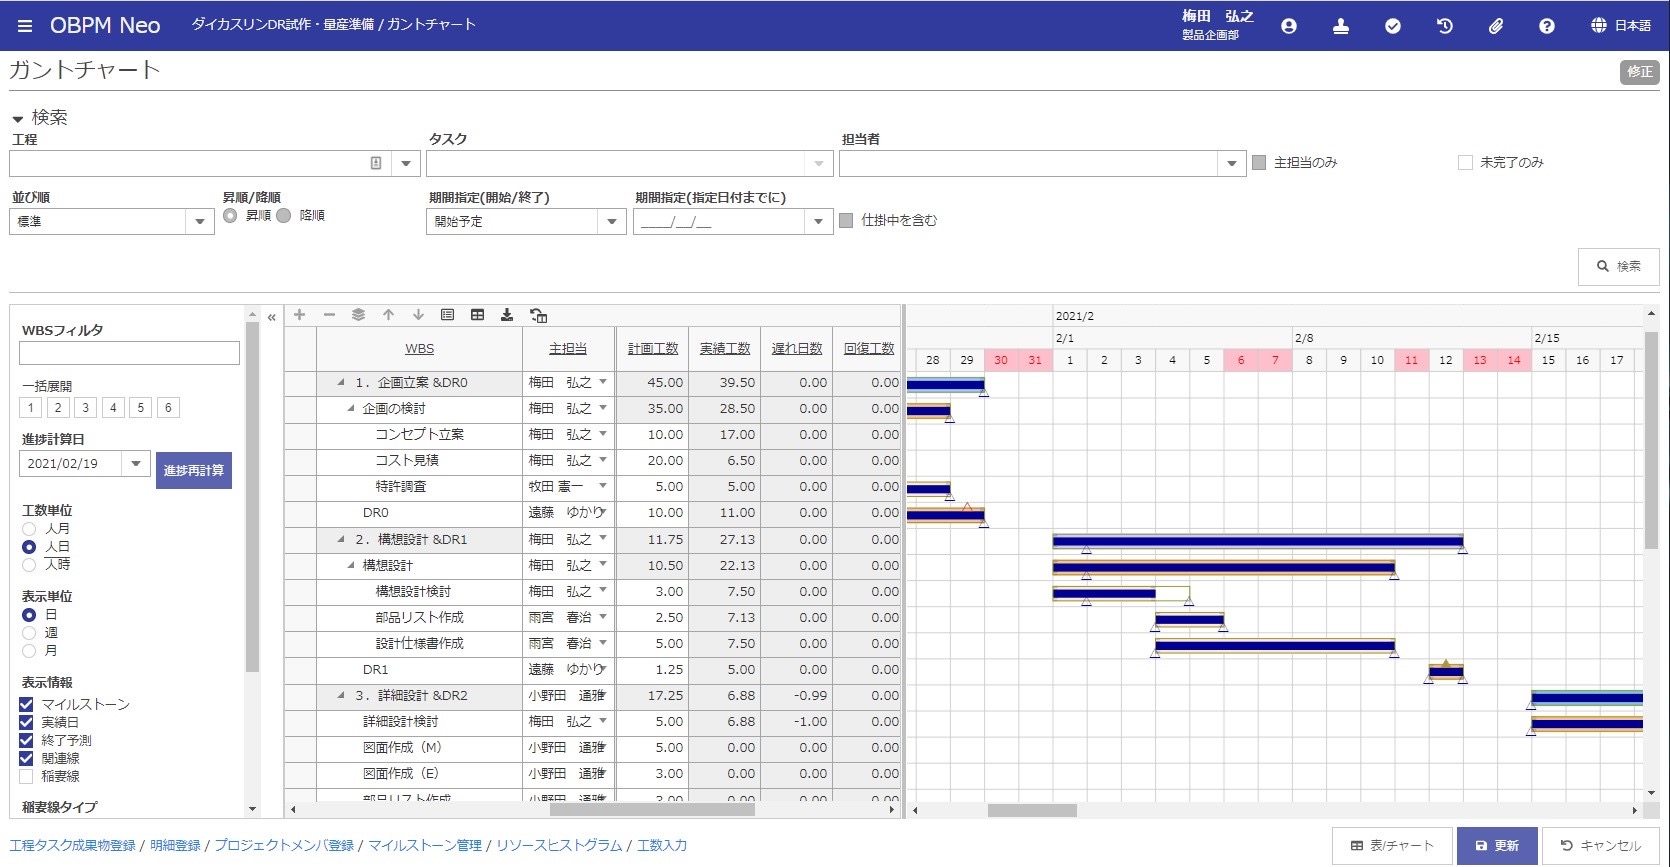
Task: Click the paperclip attachment icon
Action: click(x=1496, y=26)
